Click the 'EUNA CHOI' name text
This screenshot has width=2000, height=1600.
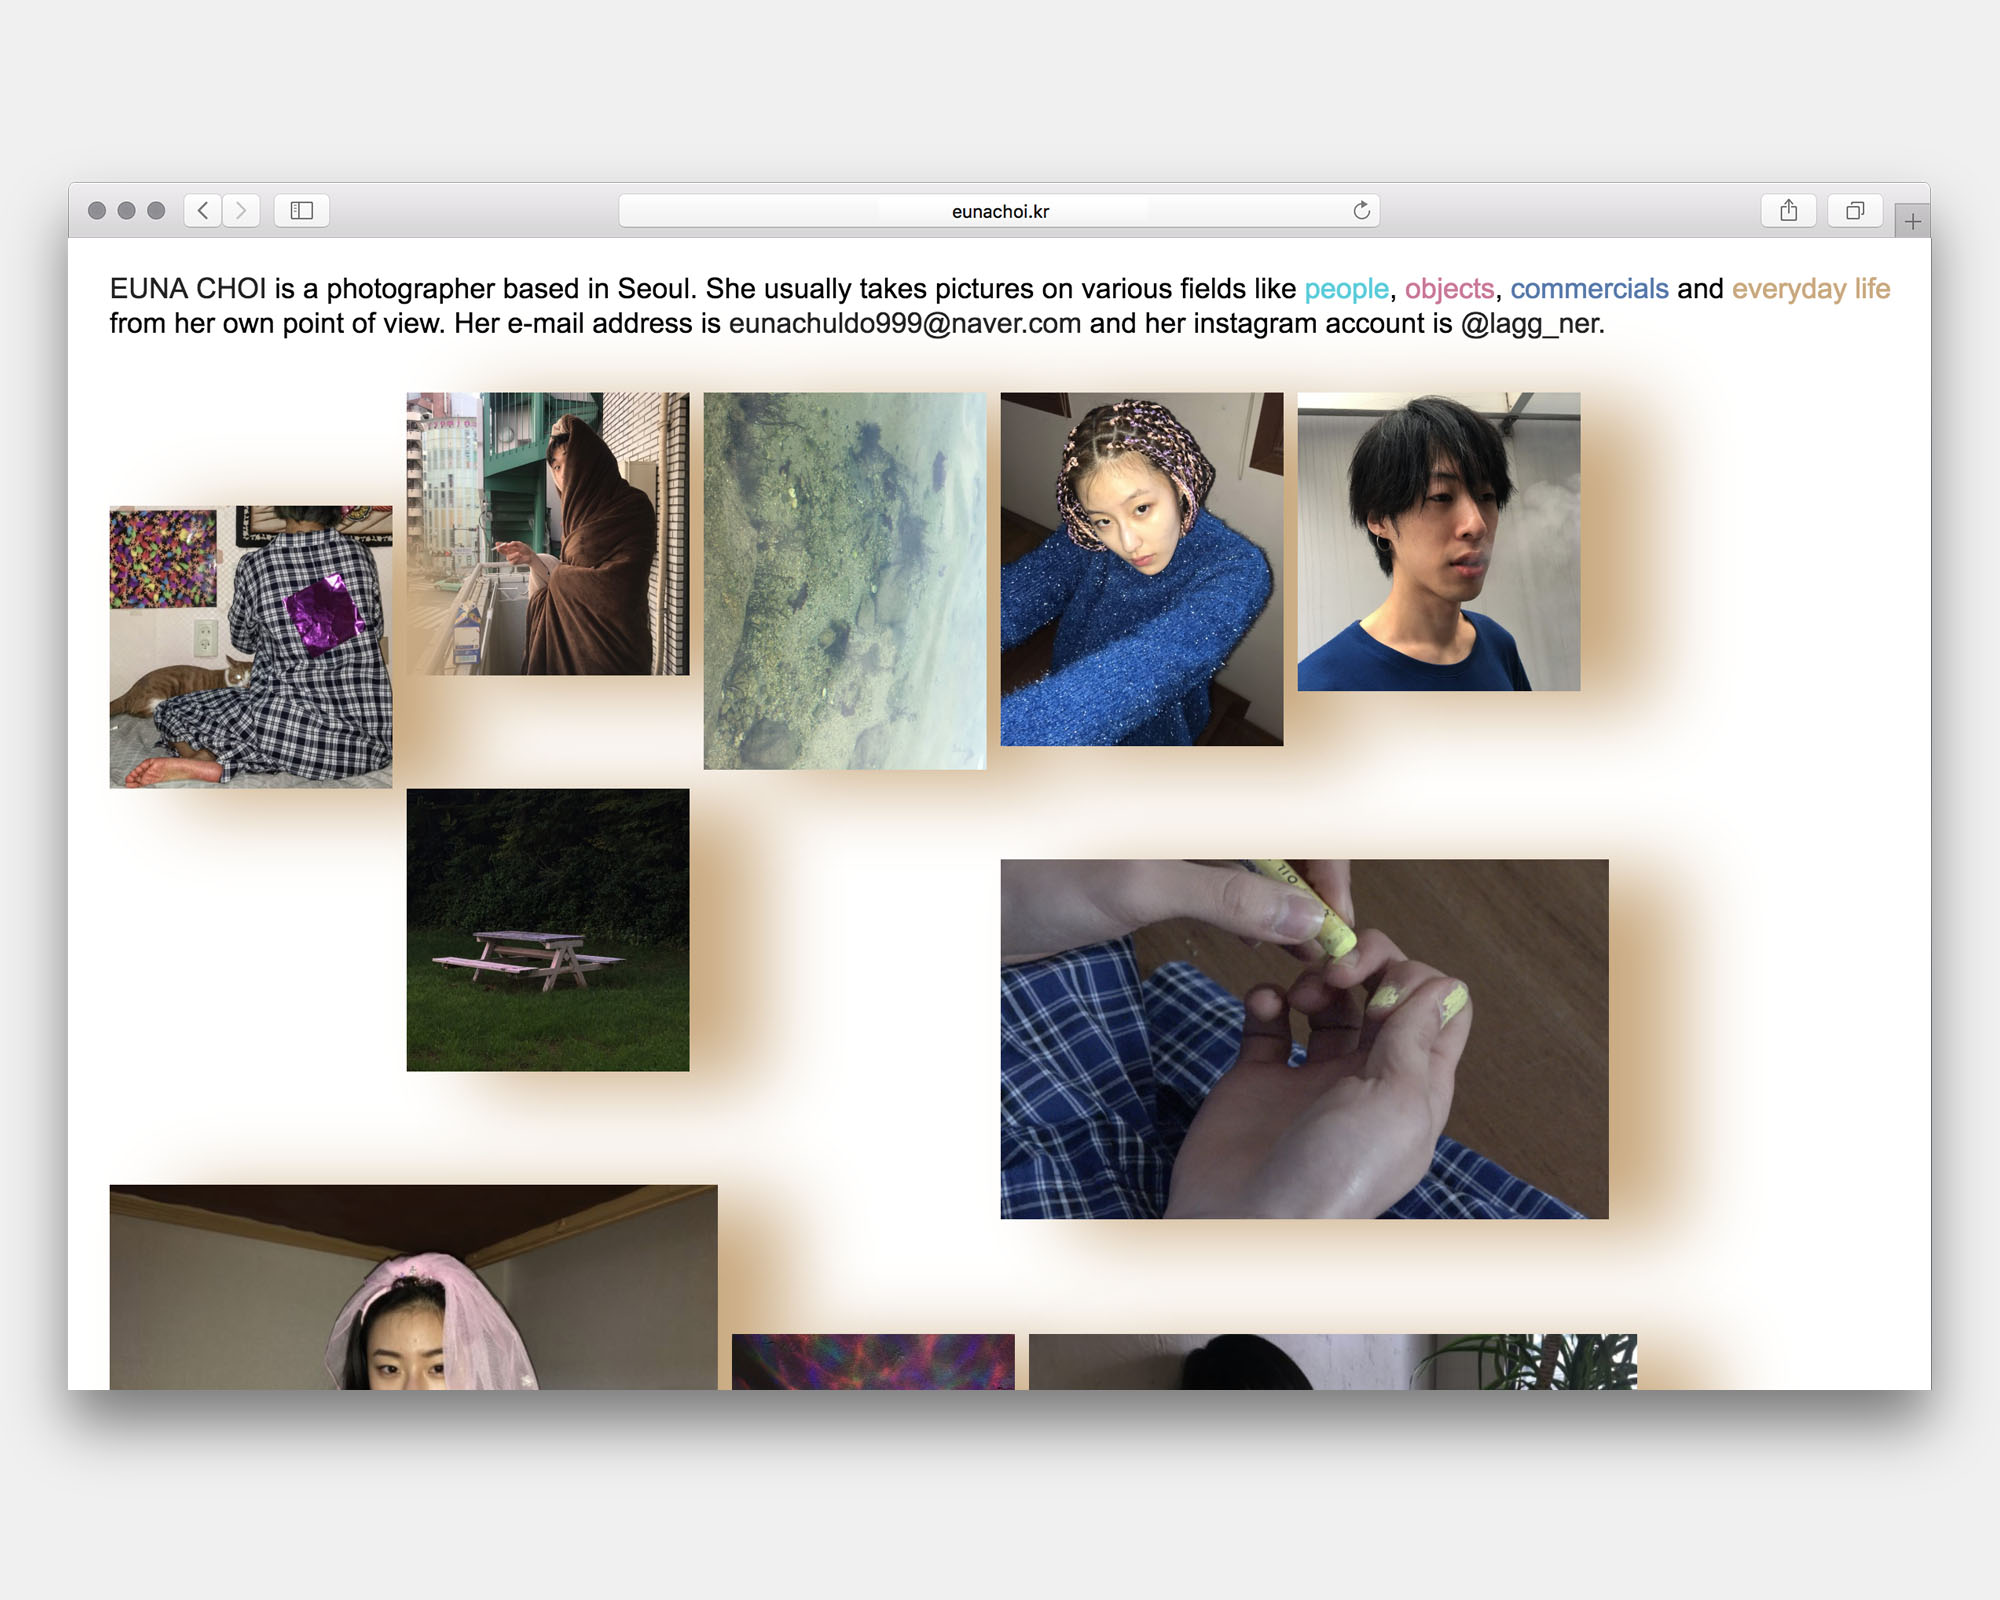(188, 289)
